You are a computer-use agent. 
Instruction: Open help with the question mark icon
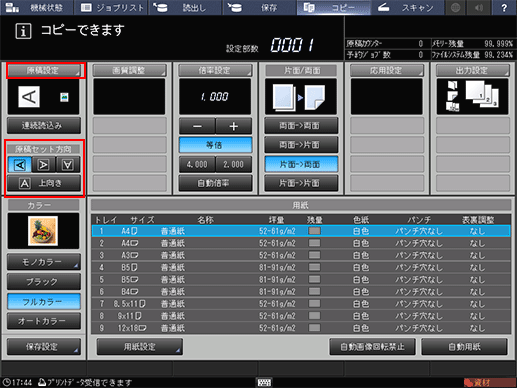(504, 8)
